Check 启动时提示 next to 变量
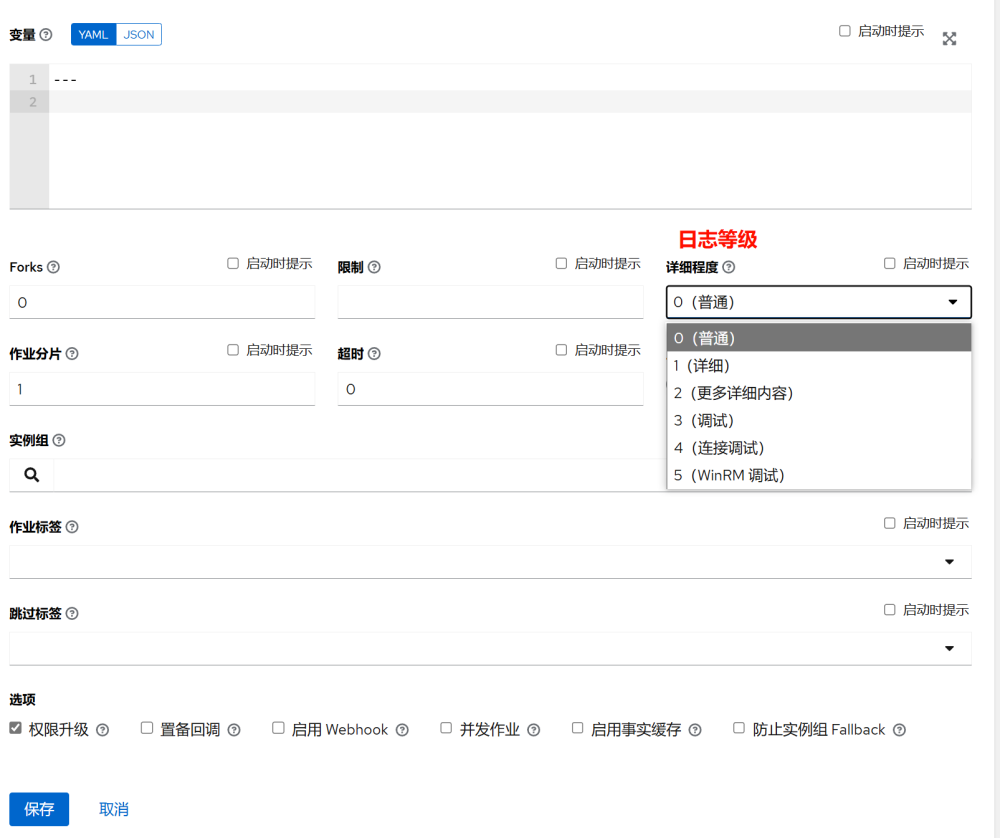This screenshot has width=1000, height=838. (x=843, y=30)
